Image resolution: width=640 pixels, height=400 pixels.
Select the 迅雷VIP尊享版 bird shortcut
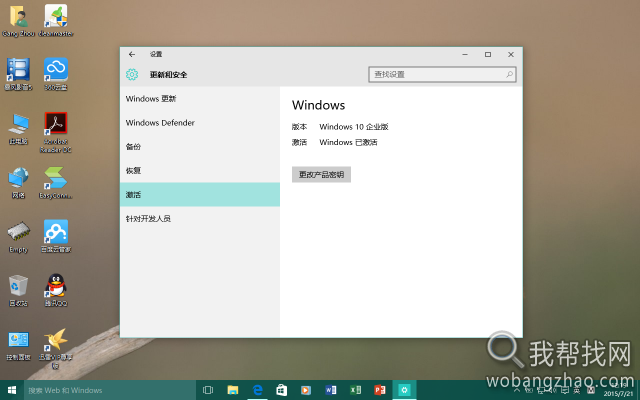[x=56, y=349]
